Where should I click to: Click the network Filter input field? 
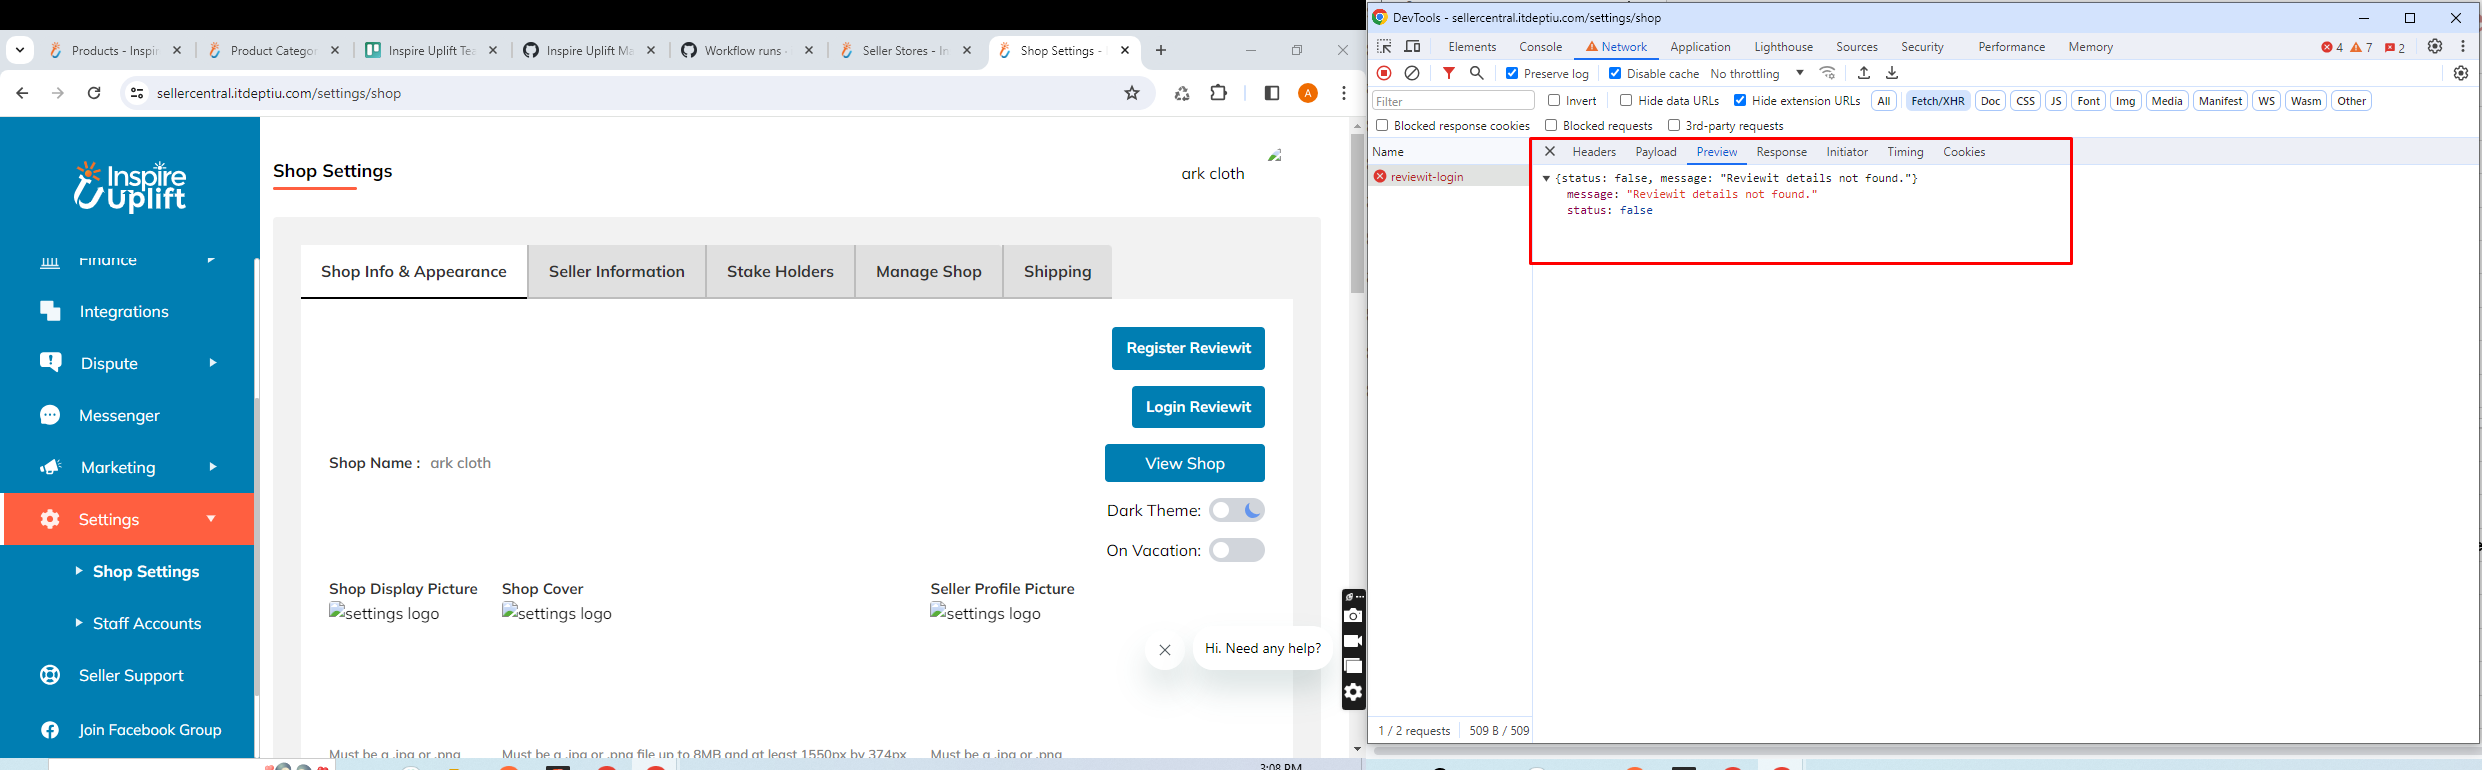[x=1452, y=101]
